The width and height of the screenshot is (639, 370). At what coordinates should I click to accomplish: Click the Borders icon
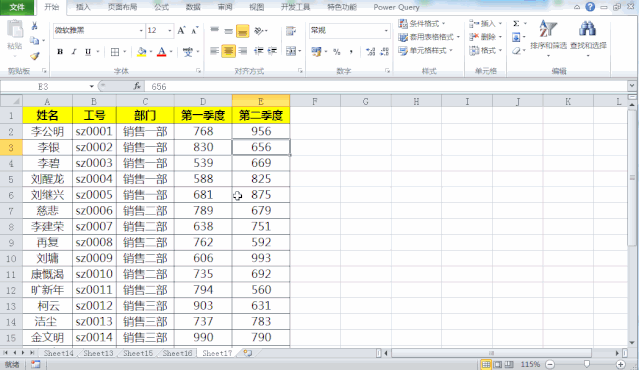tap(115, 52)
